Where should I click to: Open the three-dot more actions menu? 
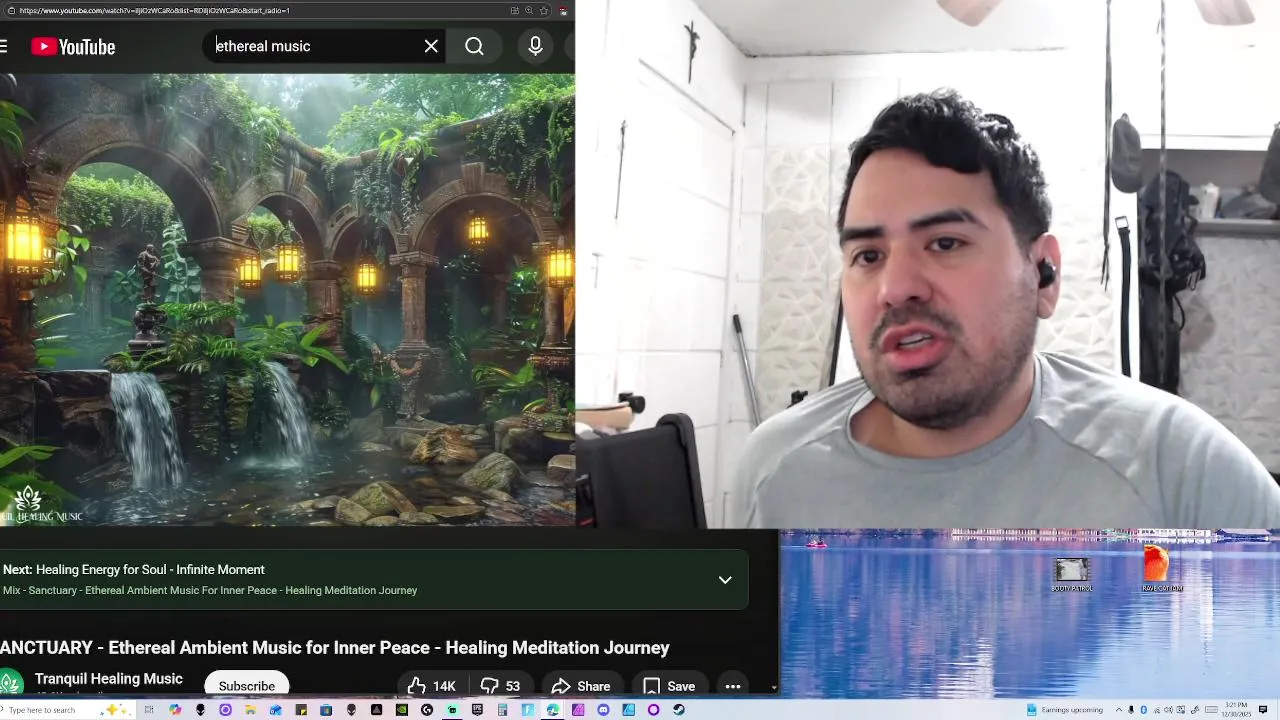pos(733,686)
